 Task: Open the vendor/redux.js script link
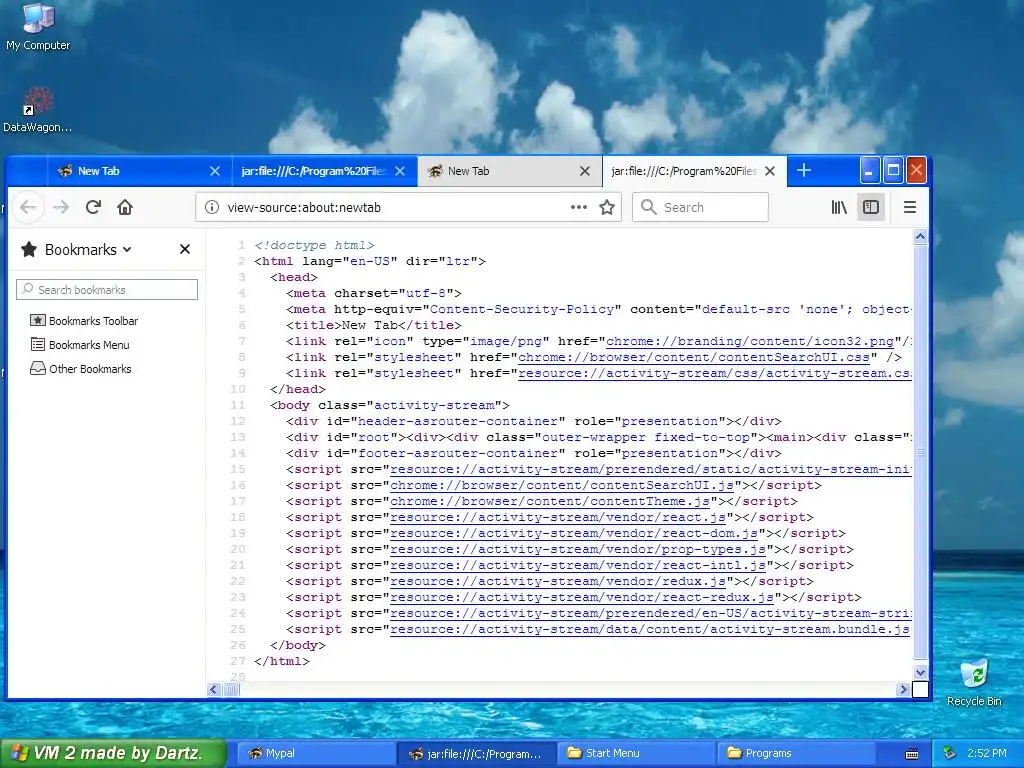(x=558, y=581)
